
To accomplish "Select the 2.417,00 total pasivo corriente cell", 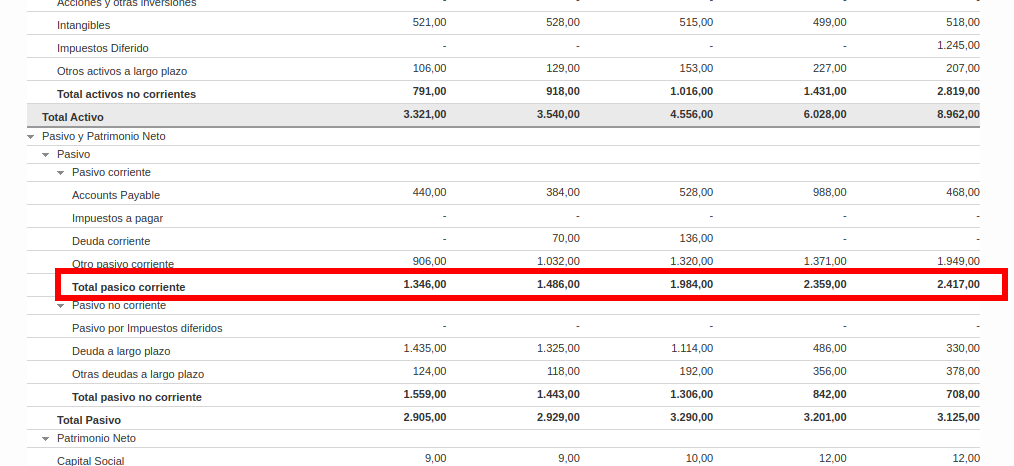I will point(958,284).
